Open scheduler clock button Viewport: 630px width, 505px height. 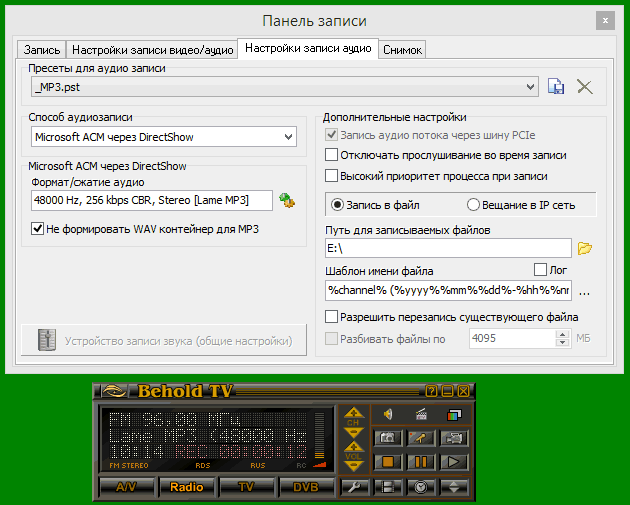tap(421, 487)
